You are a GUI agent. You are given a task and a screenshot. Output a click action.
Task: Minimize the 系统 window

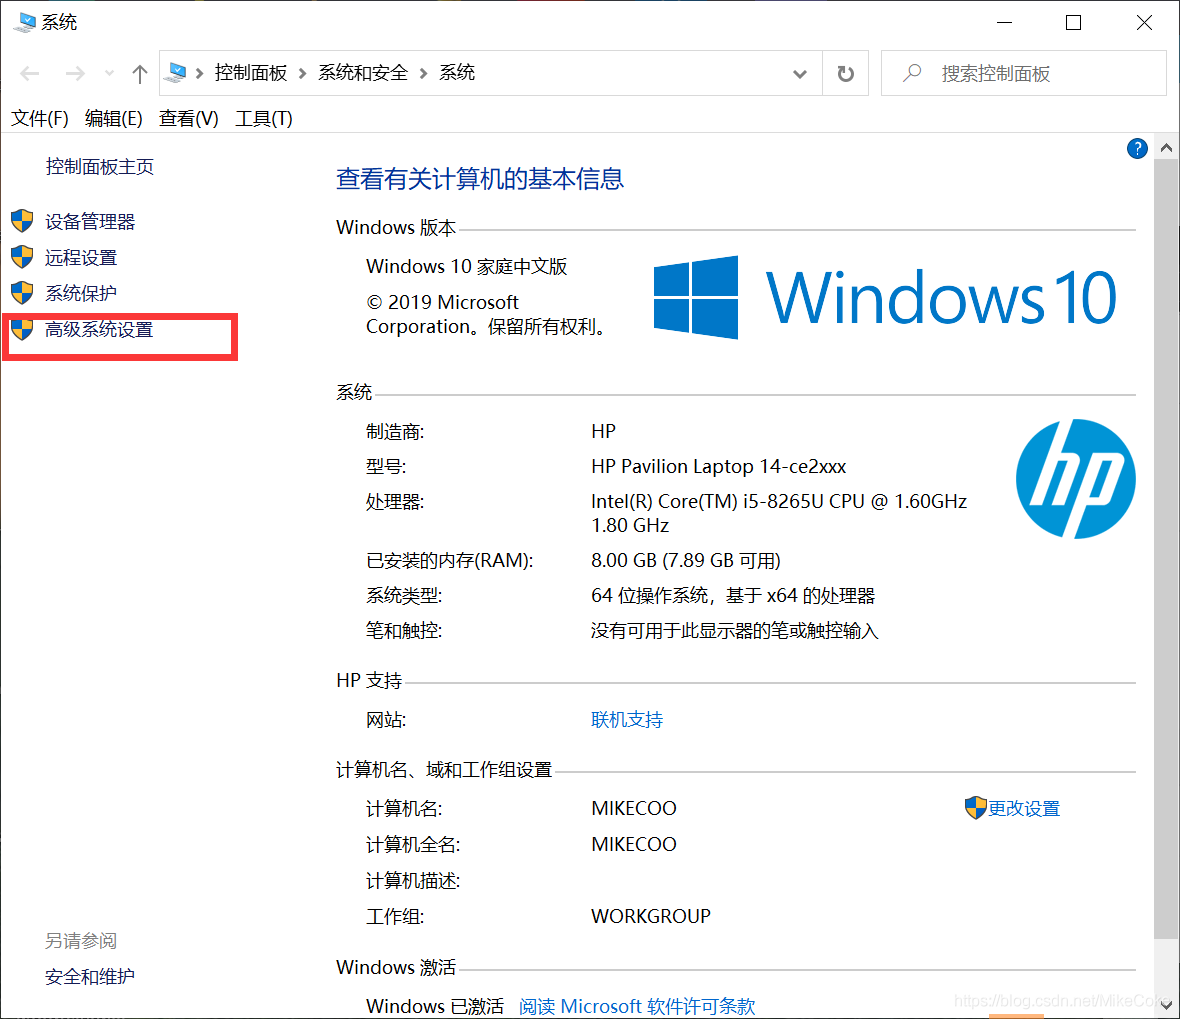[1004, 23]
